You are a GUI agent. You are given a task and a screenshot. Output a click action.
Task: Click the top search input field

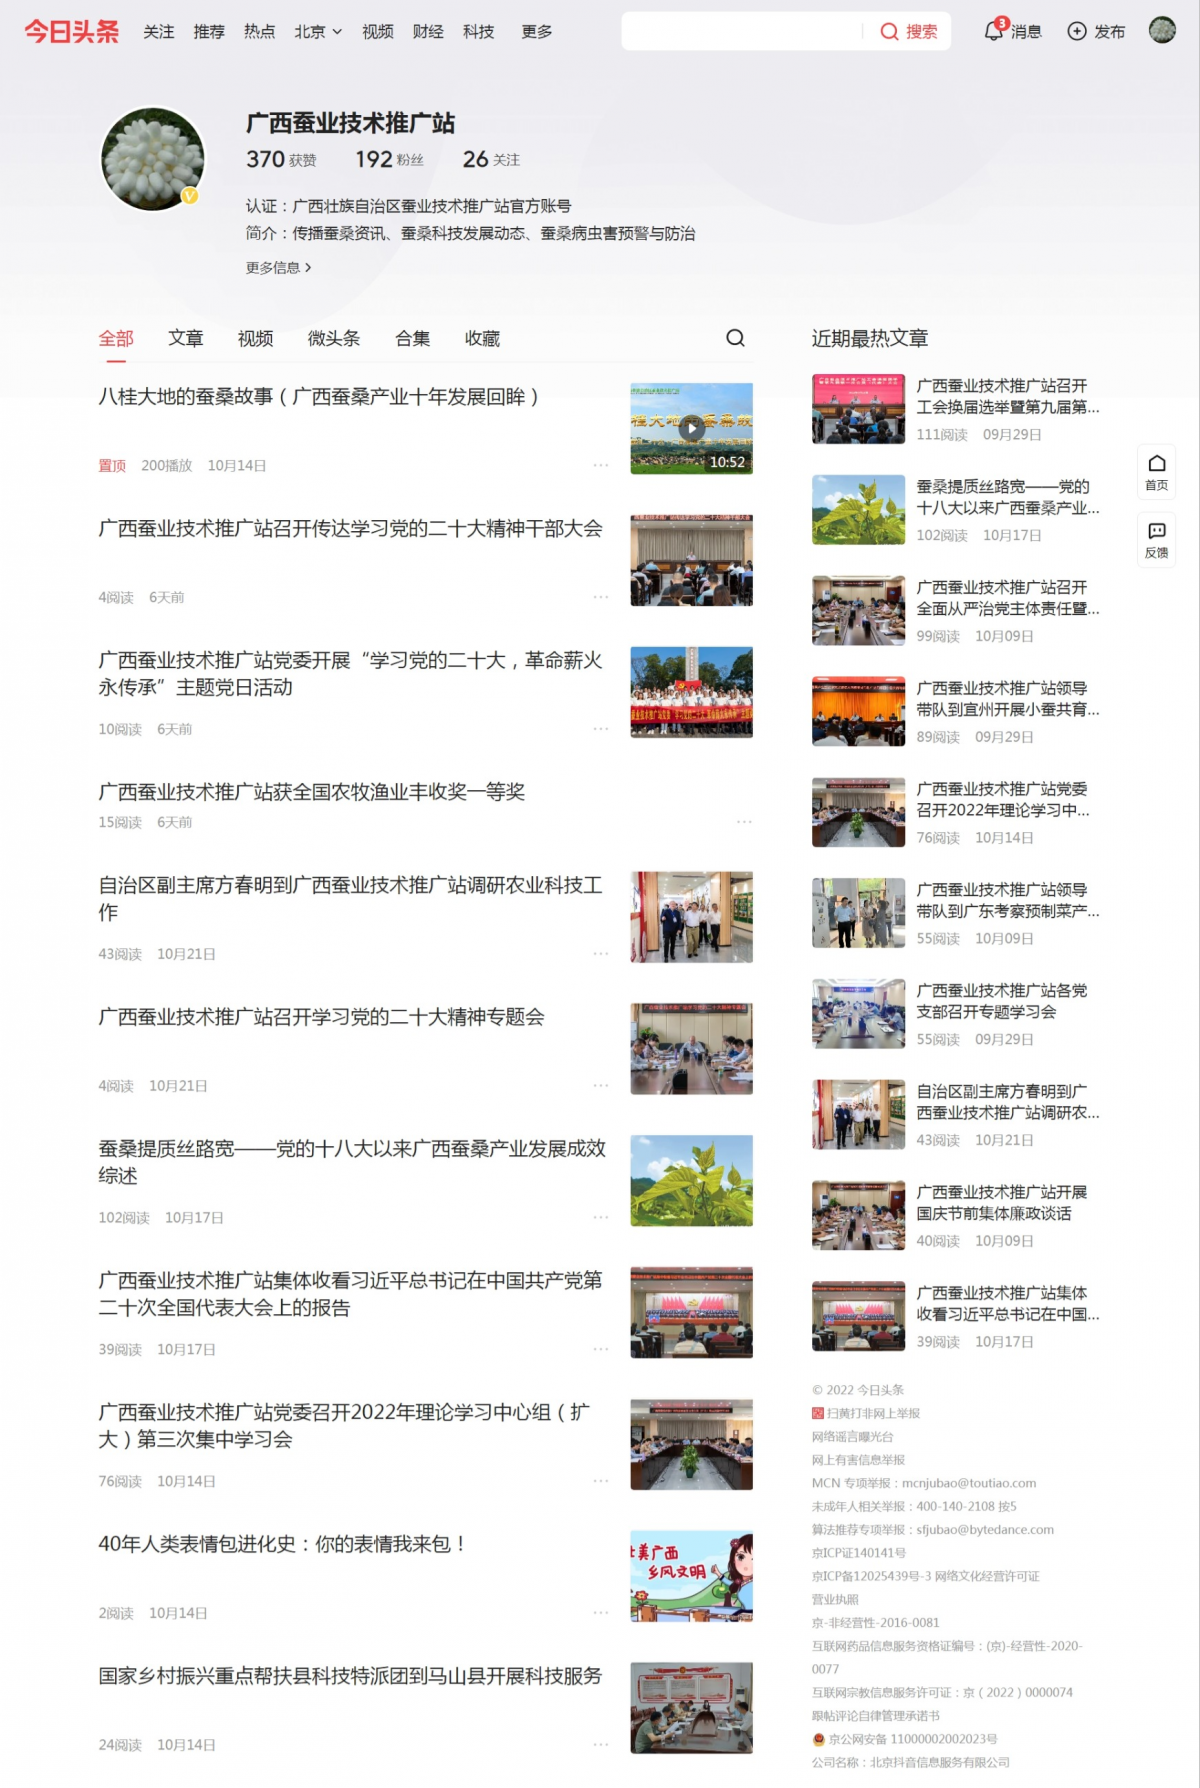(741, 32)
